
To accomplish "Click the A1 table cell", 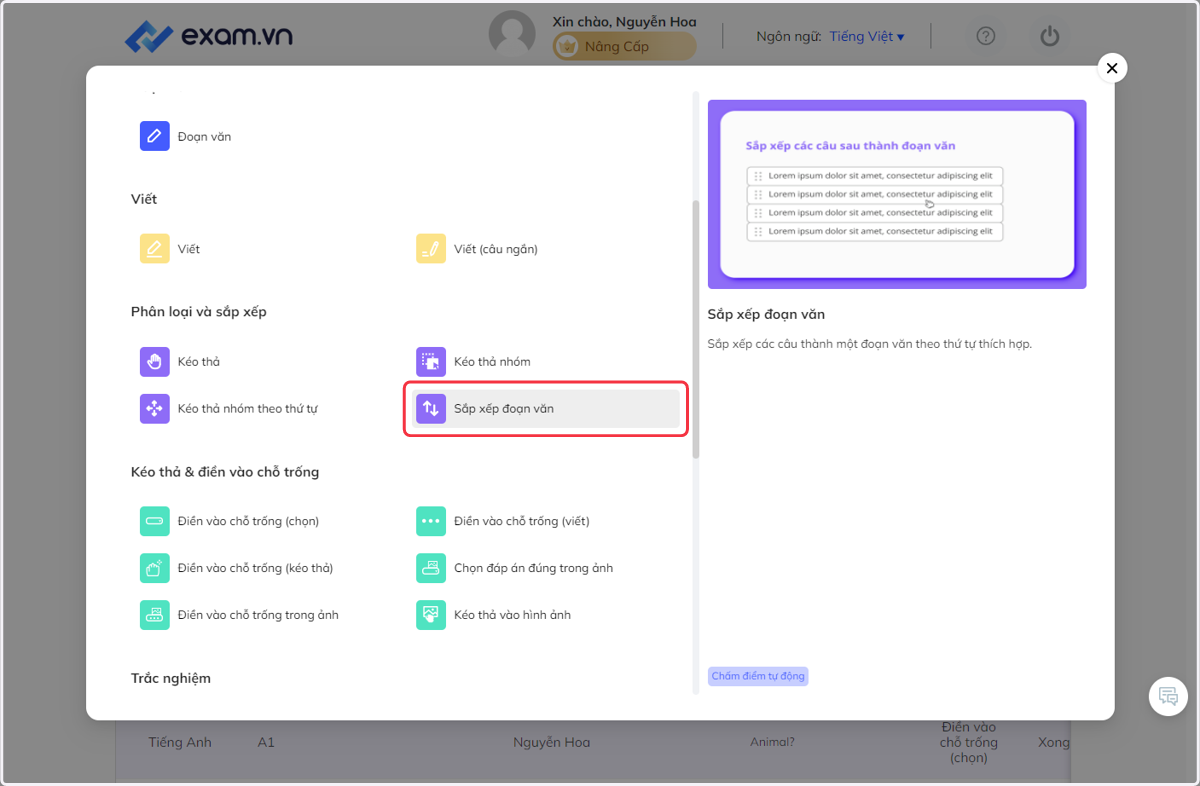I will [x=266, y=742].
